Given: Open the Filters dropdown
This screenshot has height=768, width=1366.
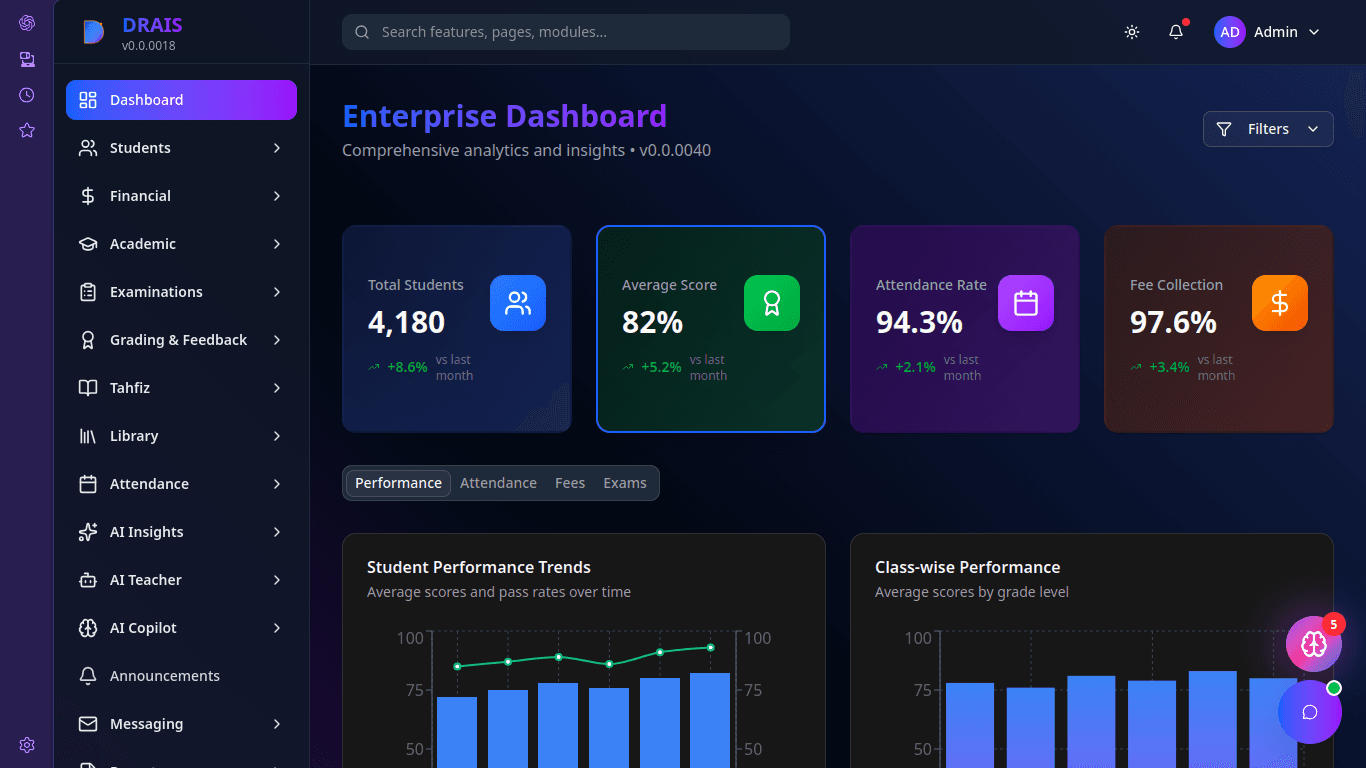Looking at the screenshot, I should [x=1267, y=129].
